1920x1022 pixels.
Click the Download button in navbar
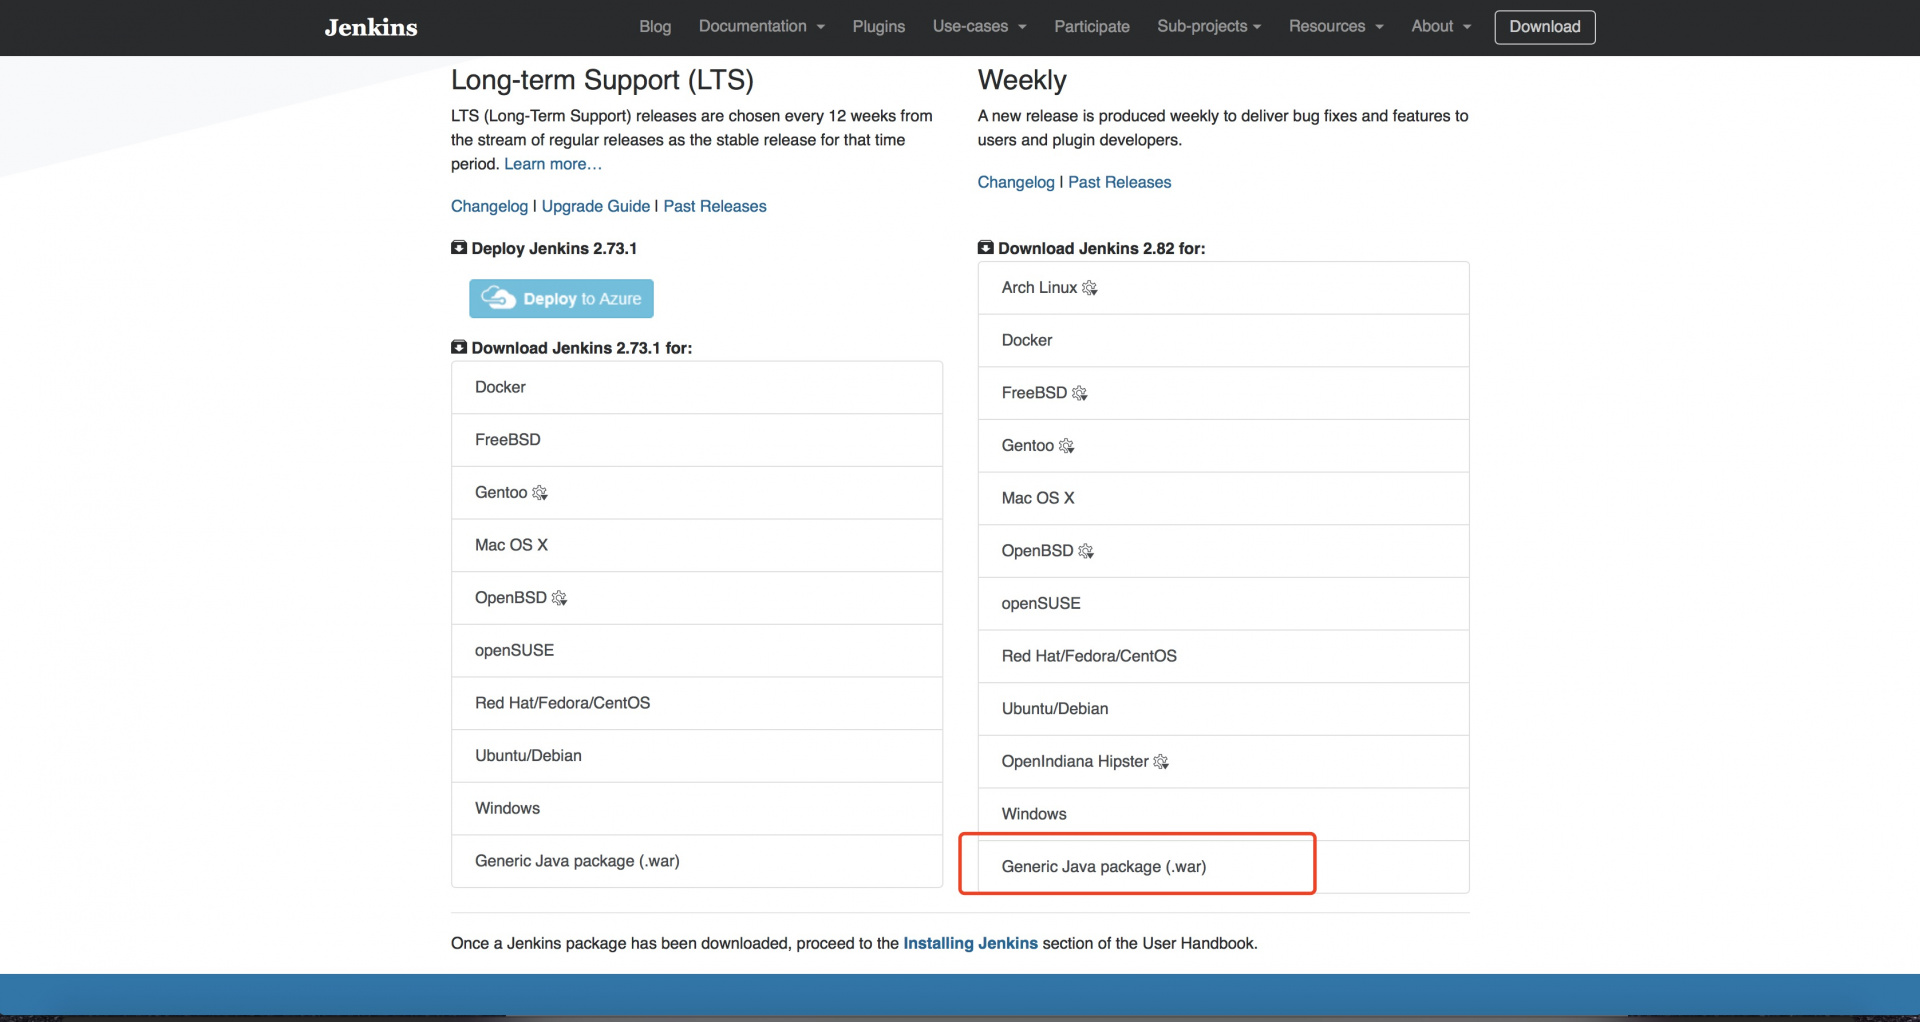pos(1545,27)
